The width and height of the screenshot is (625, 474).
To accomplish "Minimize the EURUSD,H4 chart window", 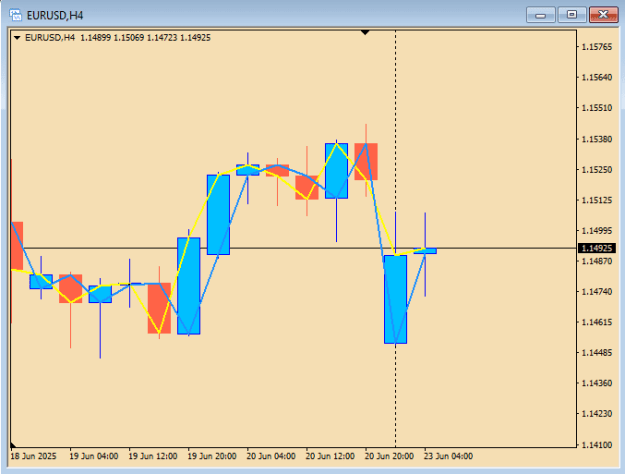I will (540, 15).
